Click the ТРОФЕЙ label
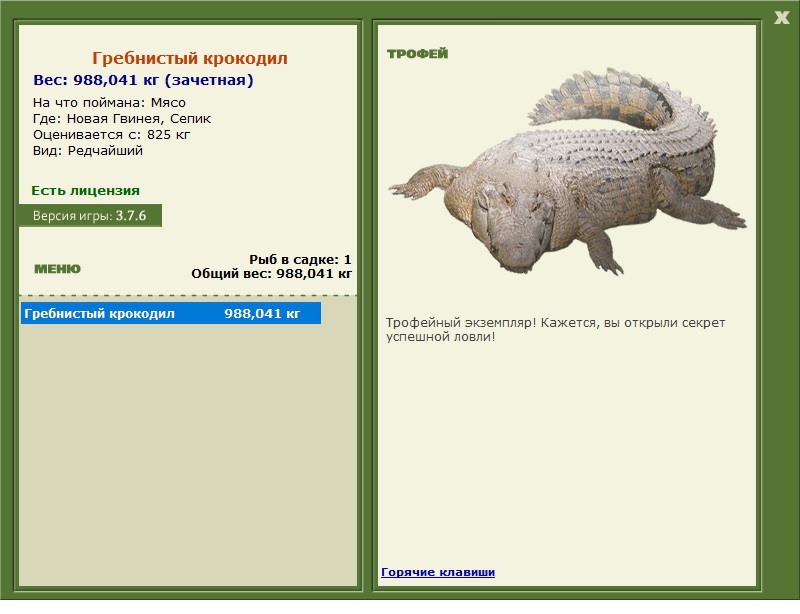Viewport: 800px width, 614px height. click(x=417, y=54)
